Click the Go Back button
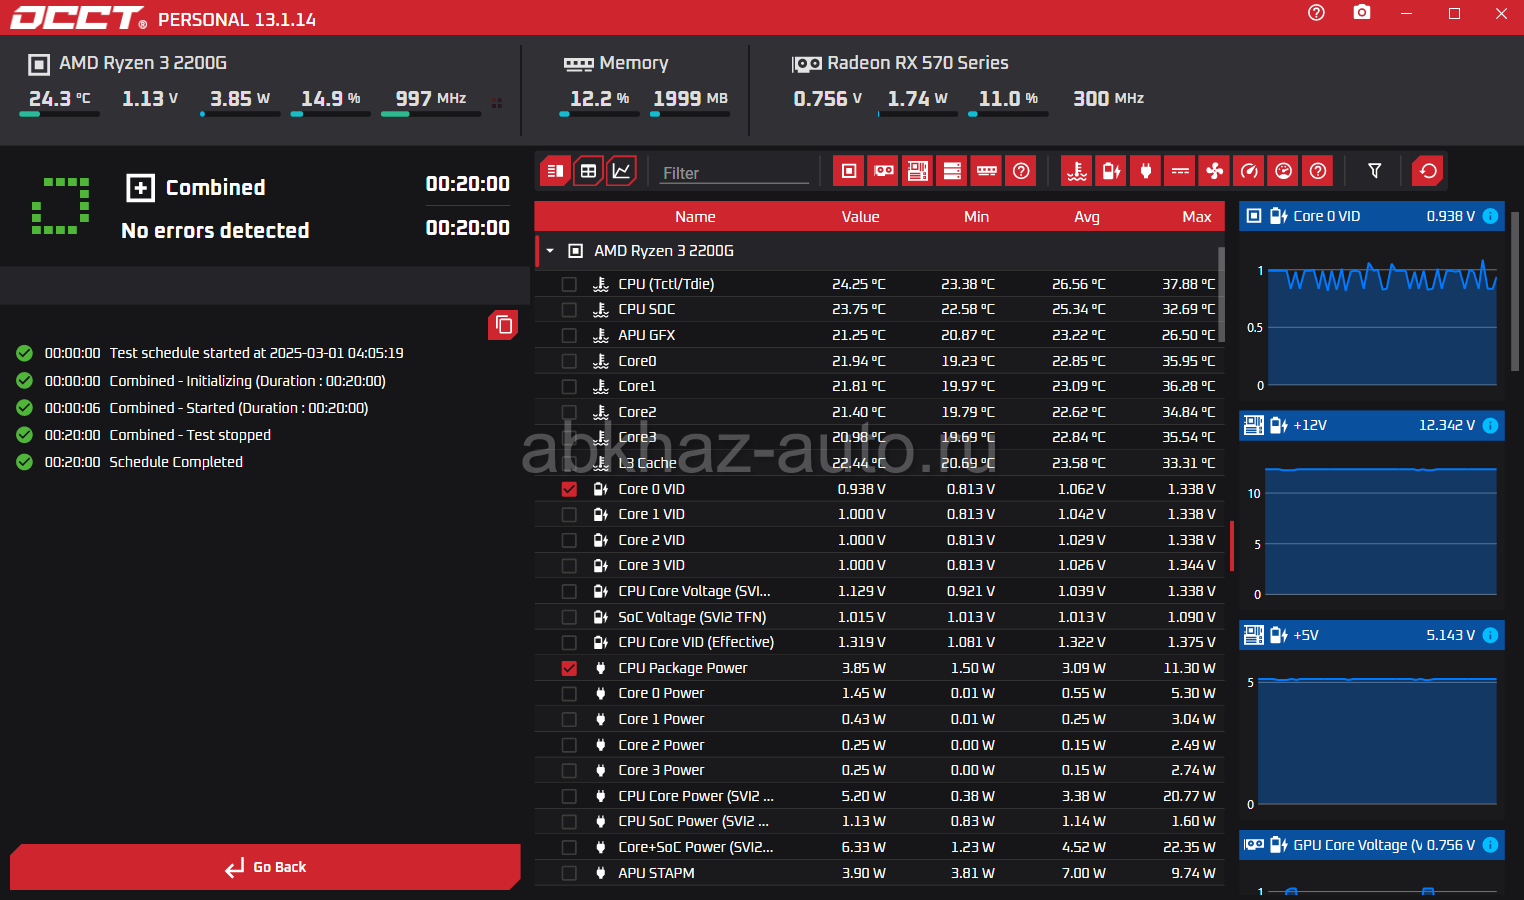Viewport: 1524px width, 900px height. [265, 867]
